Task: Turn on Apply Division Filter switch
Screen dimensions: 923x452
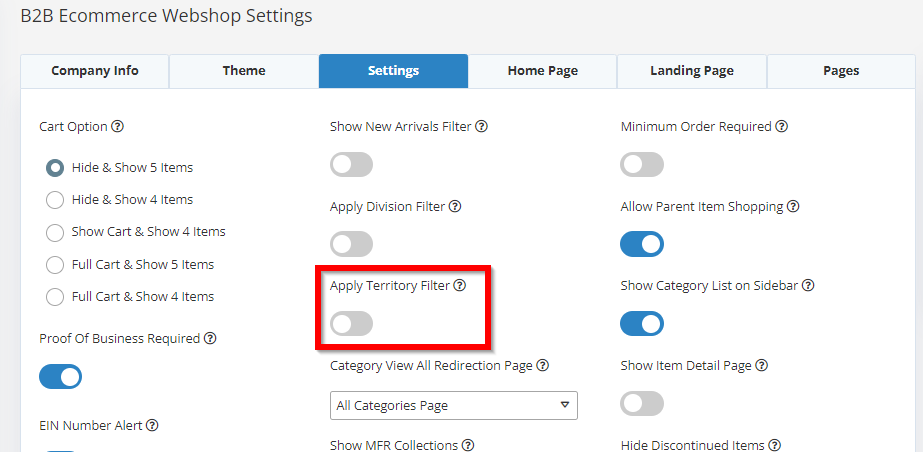Action: [351, 244]
